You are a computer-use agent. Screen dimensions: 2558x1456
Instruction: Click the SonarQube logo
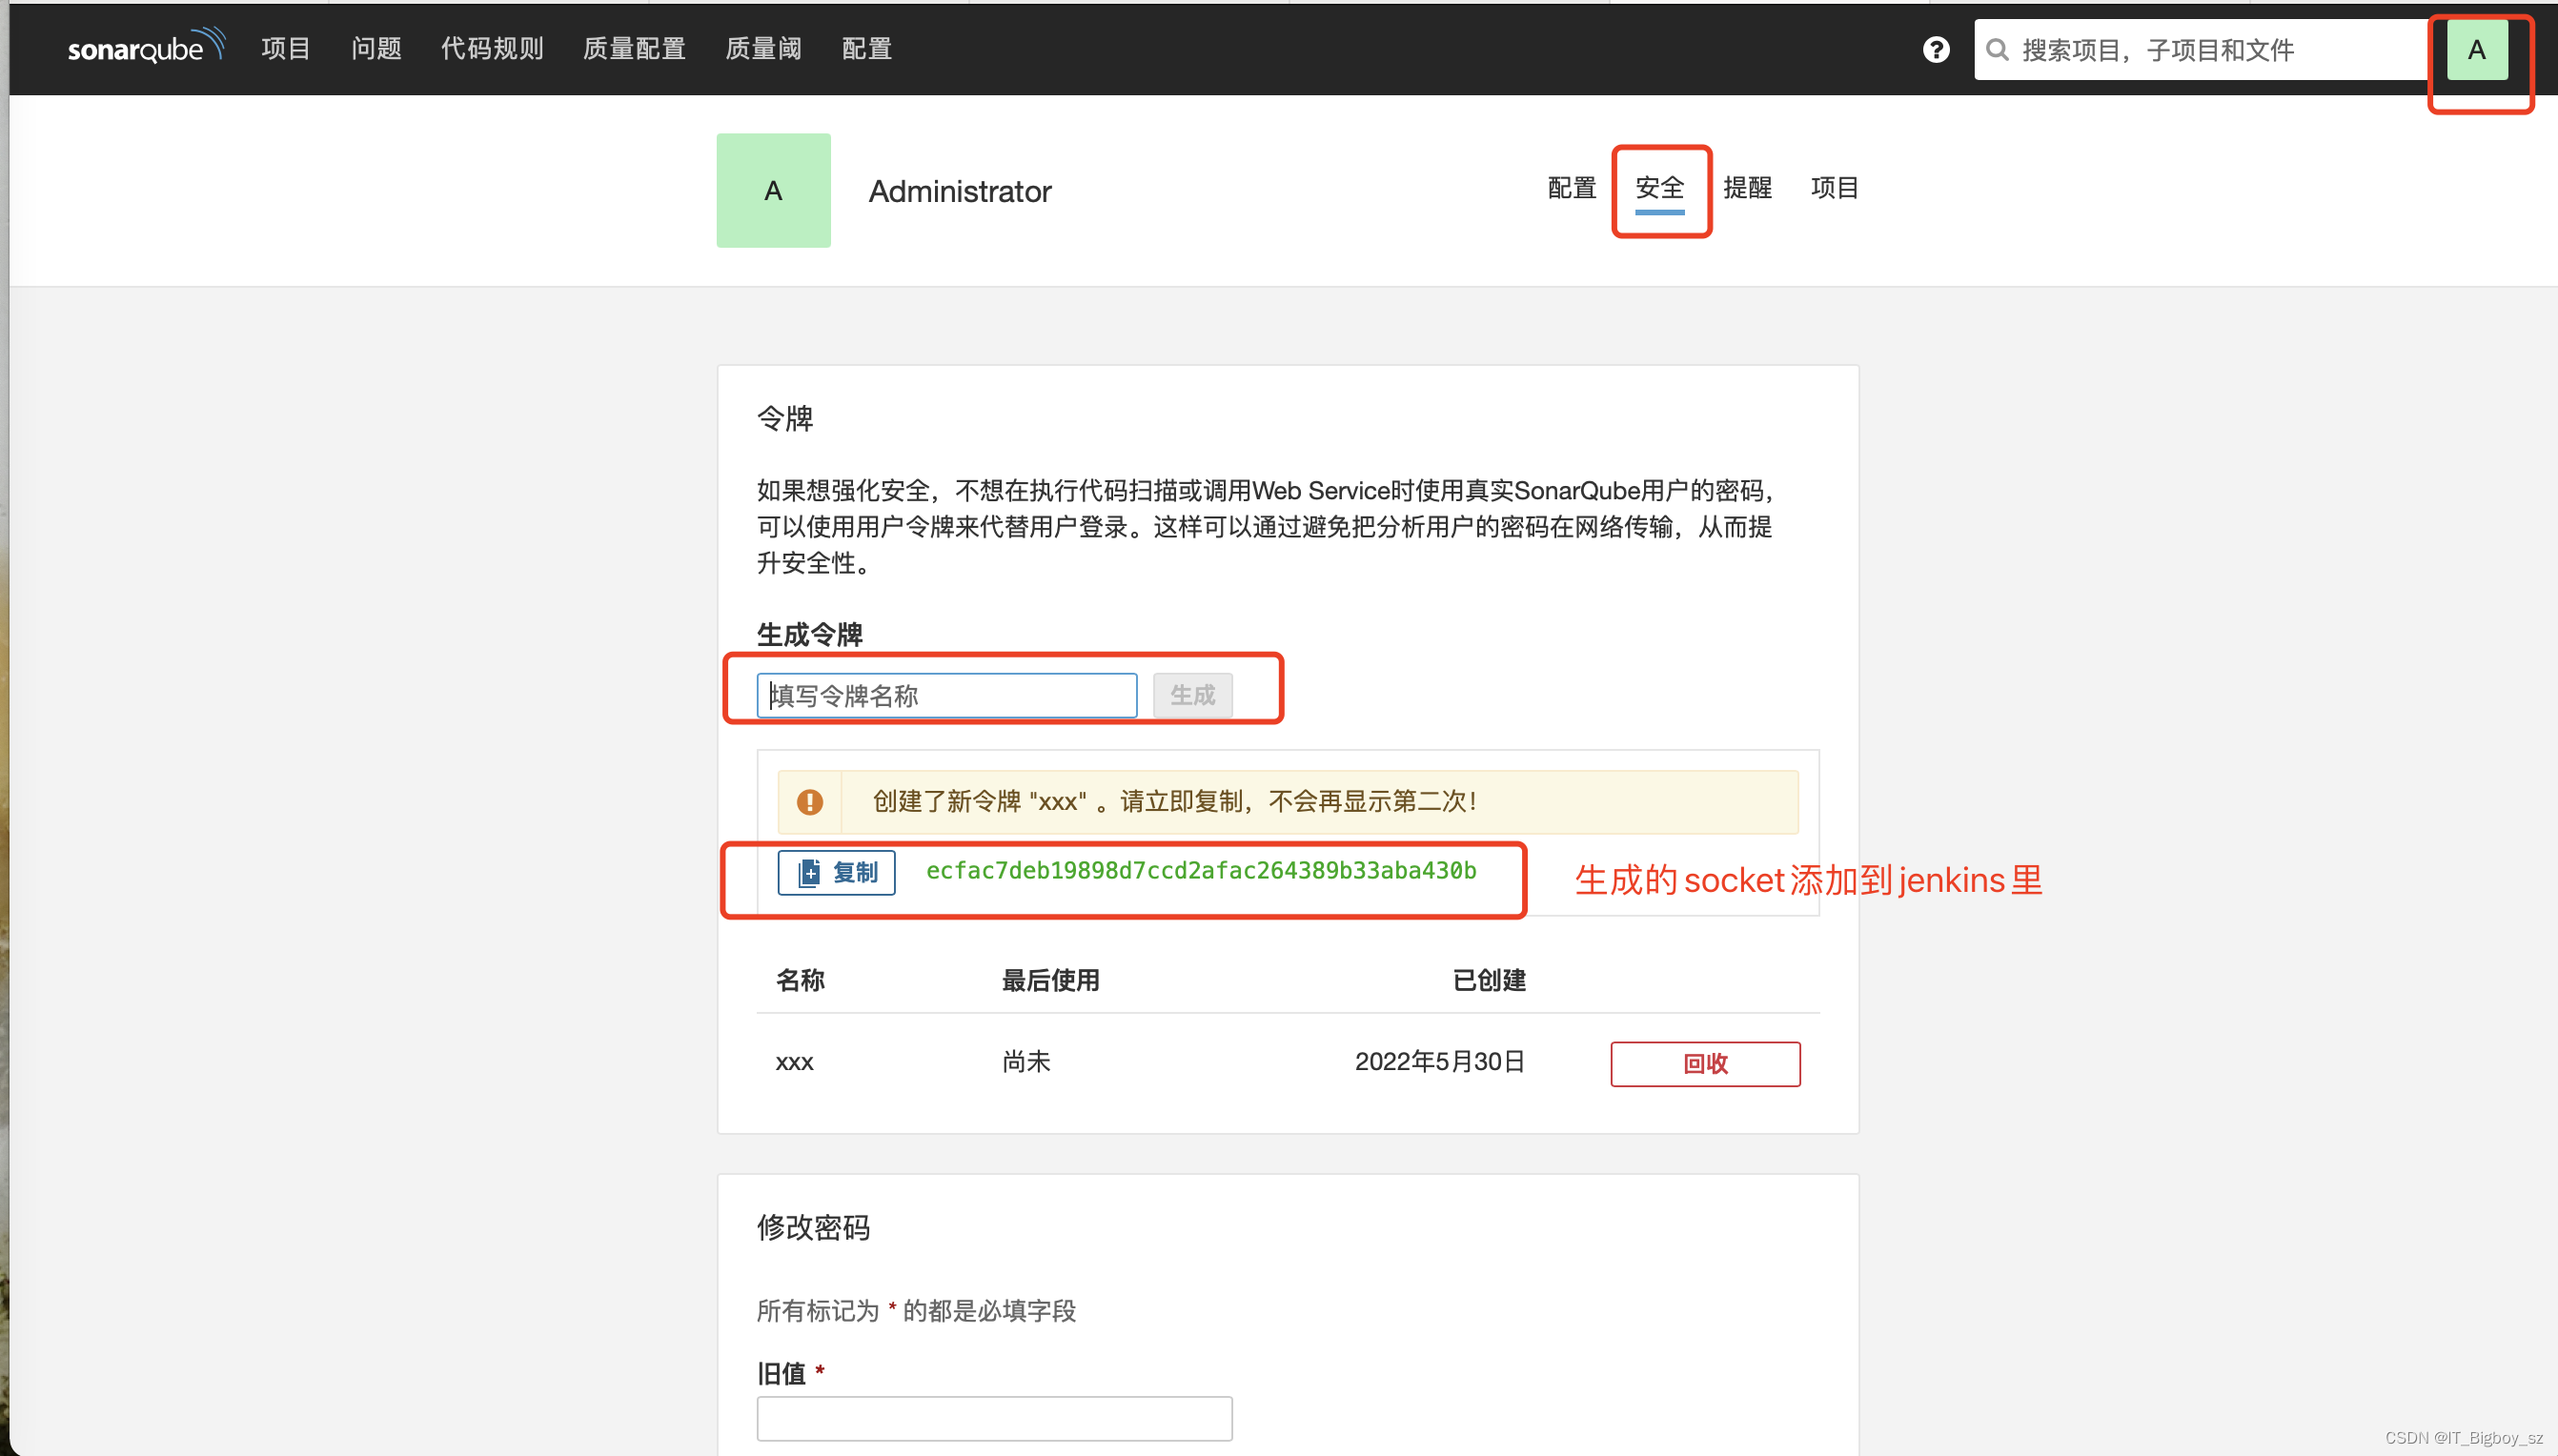(146, 47)
